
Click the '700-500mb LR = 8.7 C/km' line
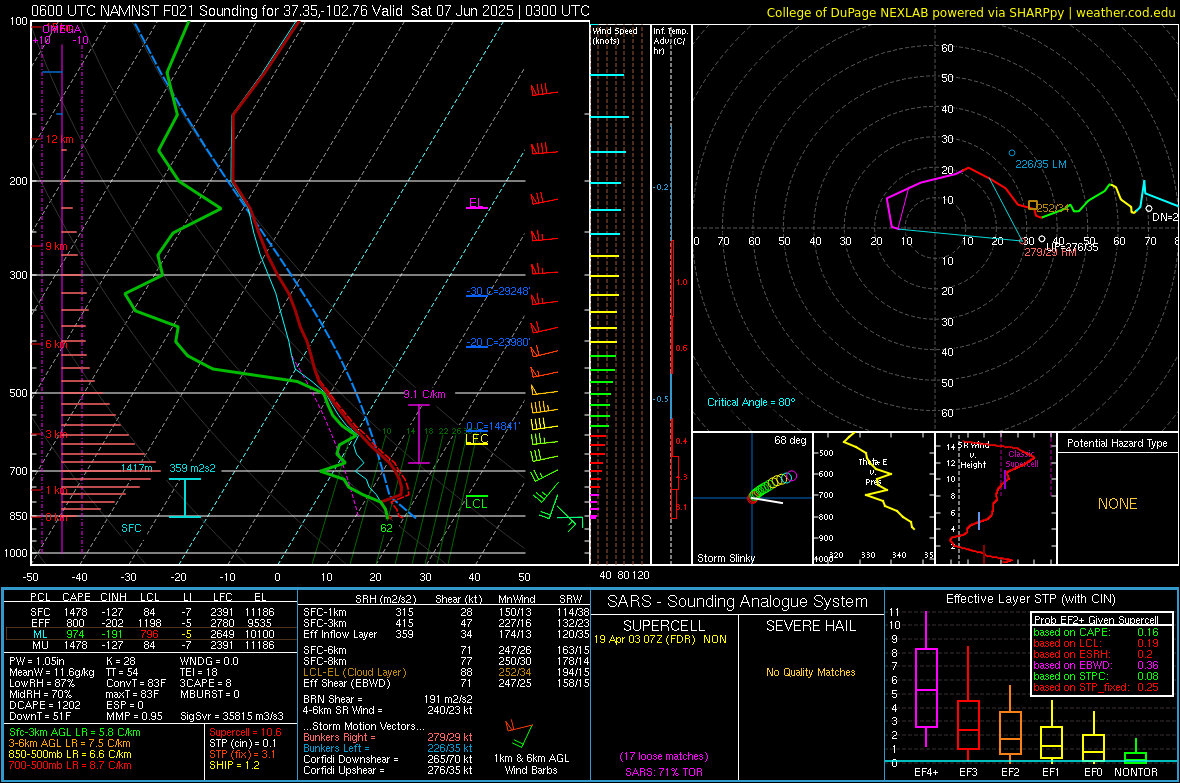pyautogui.click(x=70, y=765)
